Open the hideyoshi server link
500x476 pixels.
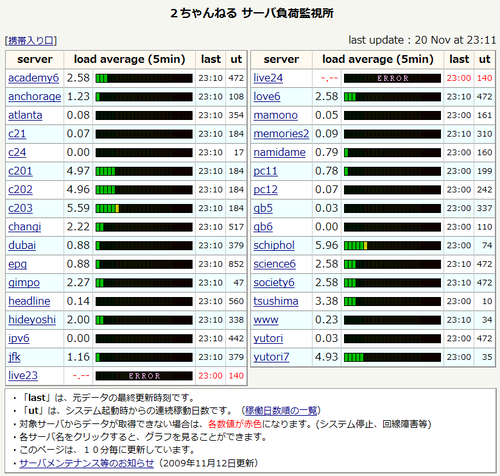point(32,320)
